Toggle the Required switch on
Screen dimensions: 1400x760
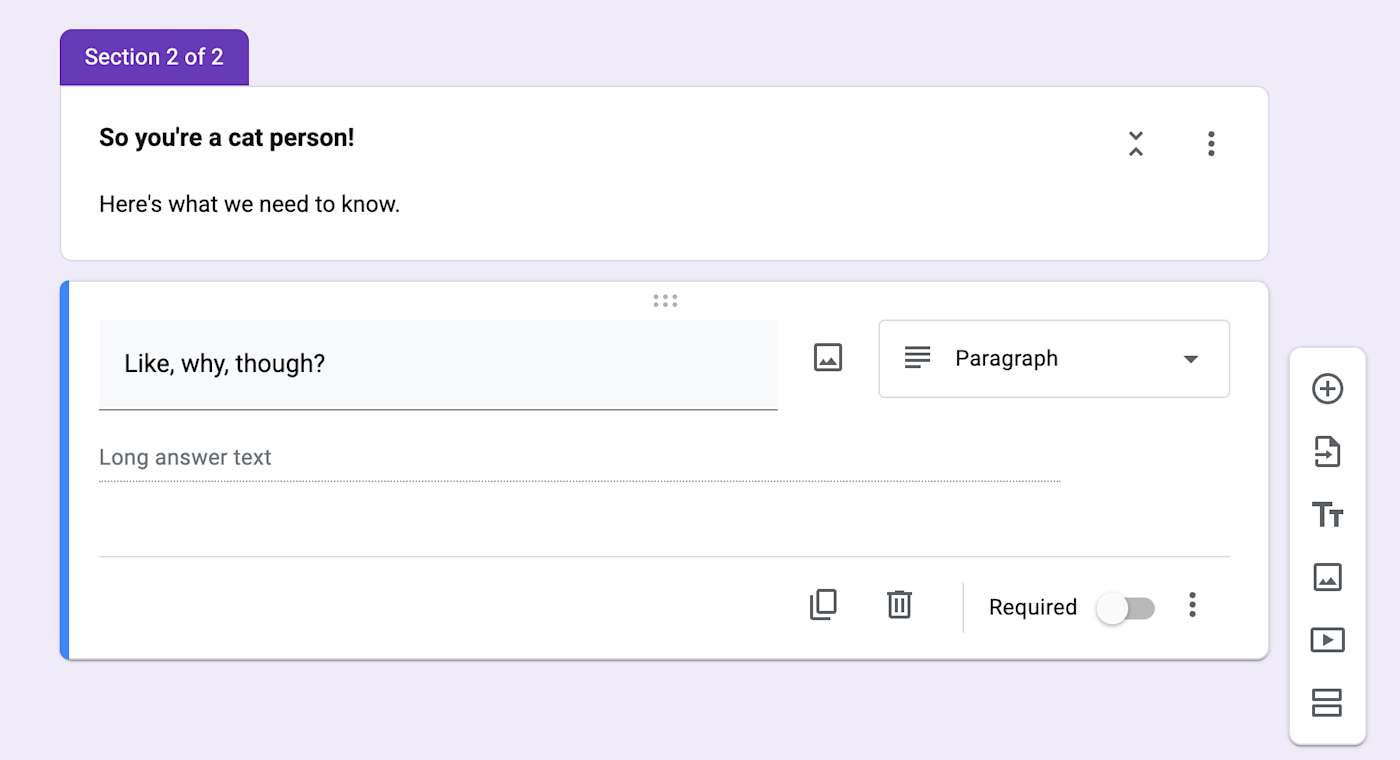coord(1125,608)
